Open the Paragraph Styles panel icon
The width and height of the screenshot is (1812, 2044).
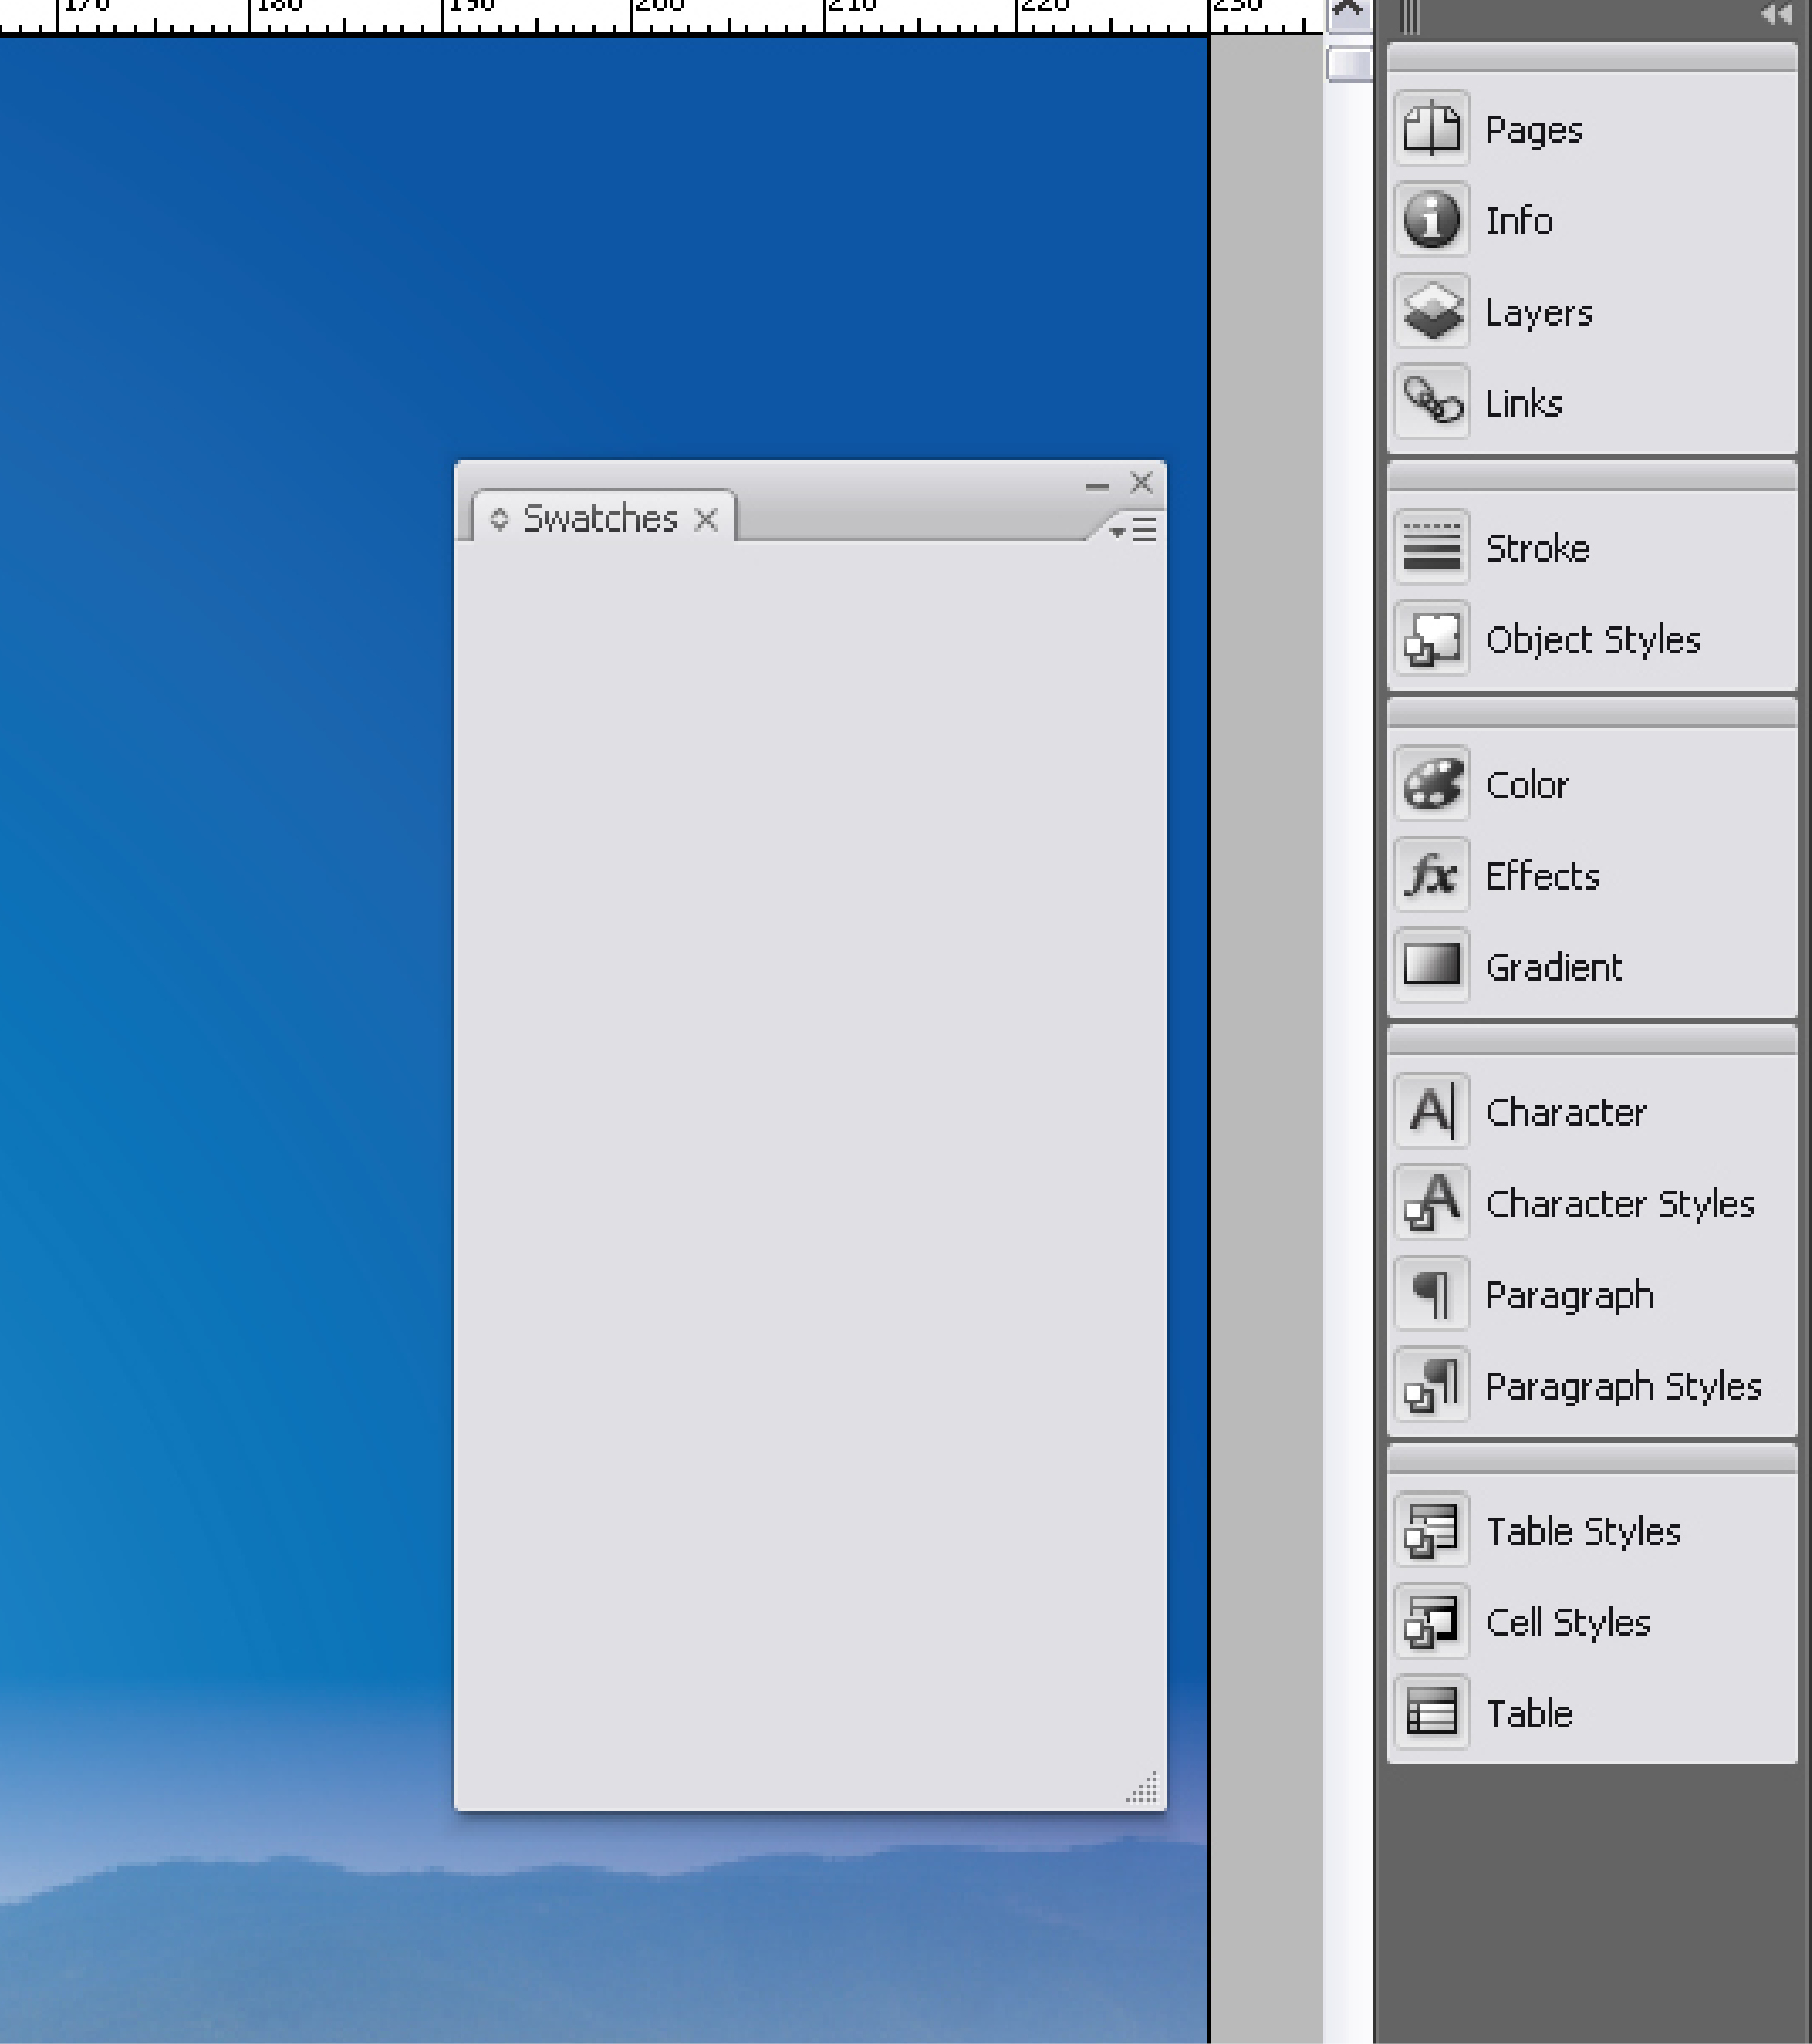[1431, 1385]
